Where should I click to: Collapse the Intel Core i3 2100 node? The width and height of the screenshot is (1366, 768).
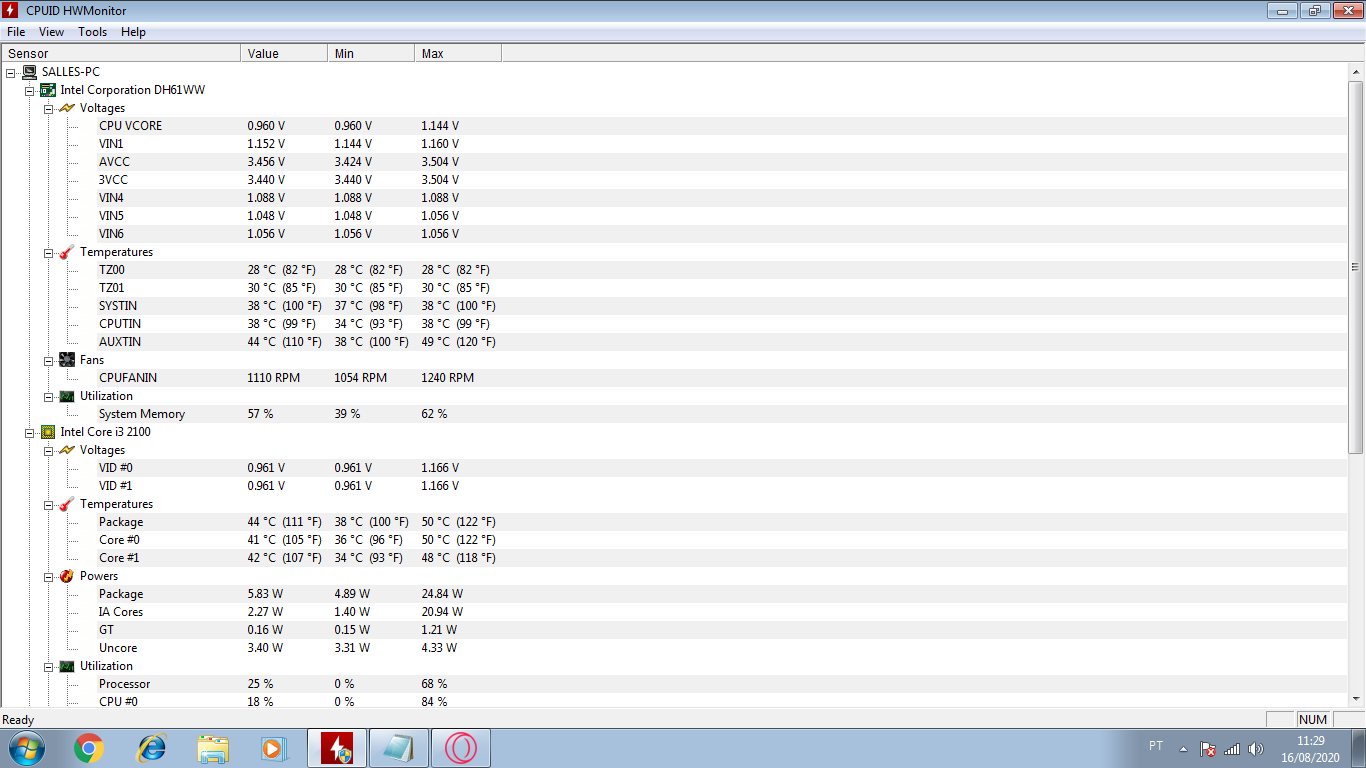pos(30,432)
